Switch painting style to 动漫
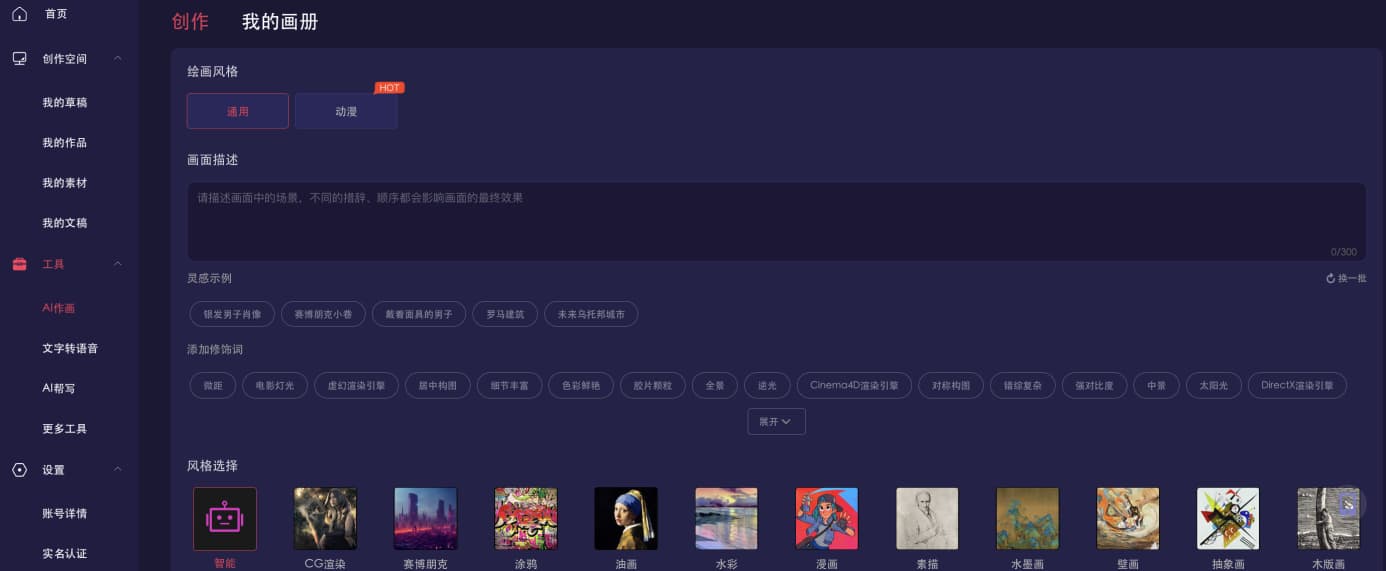The image size is (1386, 571). pyautogui.click(x=346, y=111)
